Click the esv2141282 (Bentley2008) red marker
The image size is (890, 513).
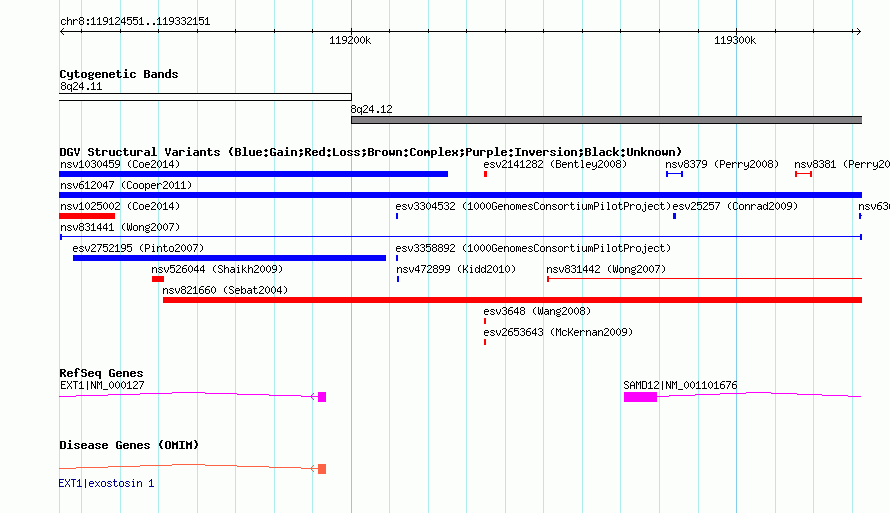(485, 174)
